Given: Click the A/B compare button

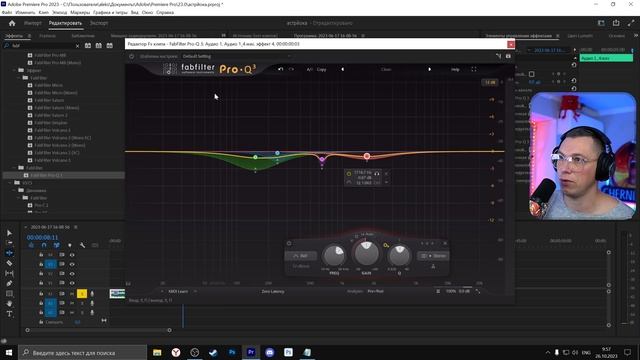Looking at the screenshot, I should pos(309,69).
